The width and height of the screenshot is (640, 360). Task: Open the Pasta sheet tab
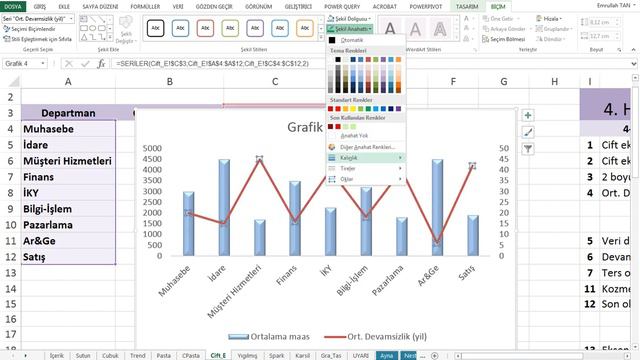[x=164, y=356]
